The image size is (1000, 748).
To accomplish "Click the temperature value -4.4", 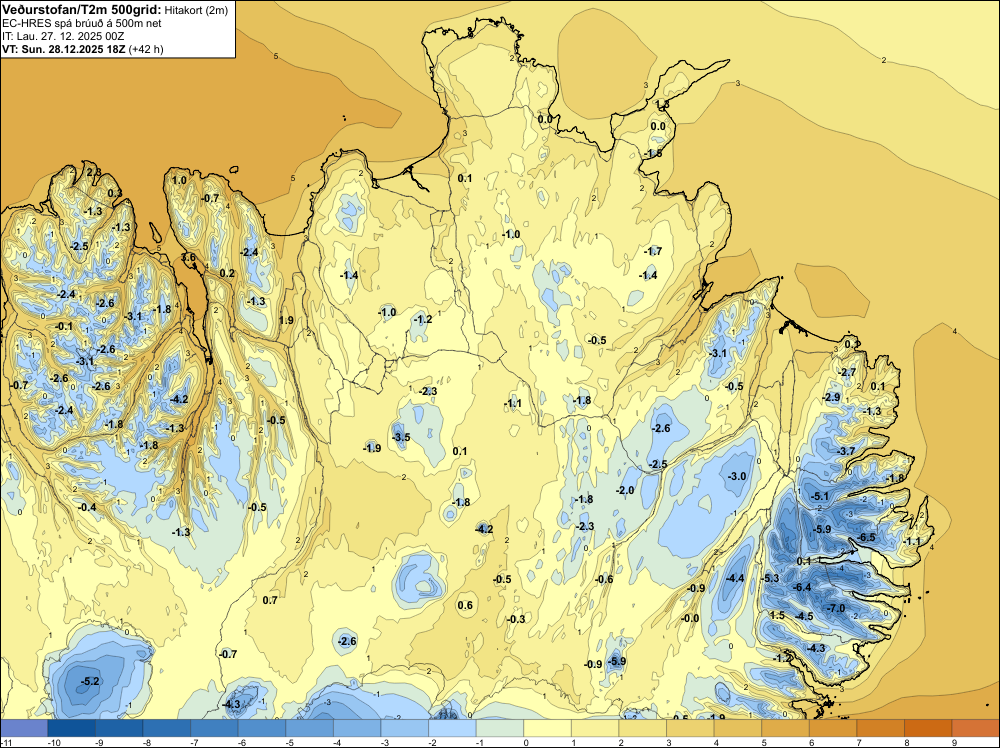I will 735,578.
